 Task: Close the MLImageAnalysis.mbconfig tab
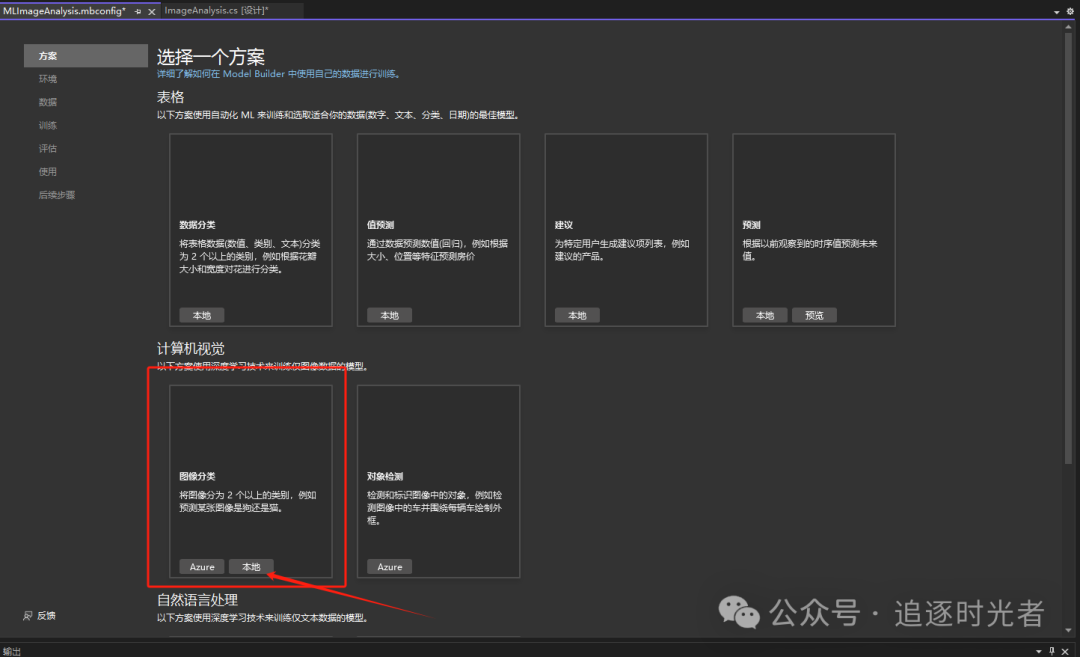[x=152, y=10]
